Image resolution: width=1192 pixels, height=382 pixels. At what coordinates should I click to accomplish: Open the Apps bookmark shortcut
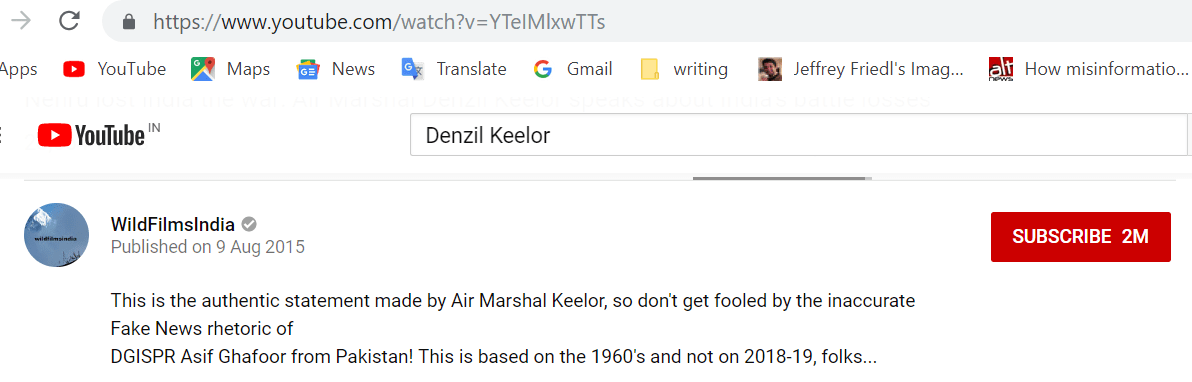(19, 69)
